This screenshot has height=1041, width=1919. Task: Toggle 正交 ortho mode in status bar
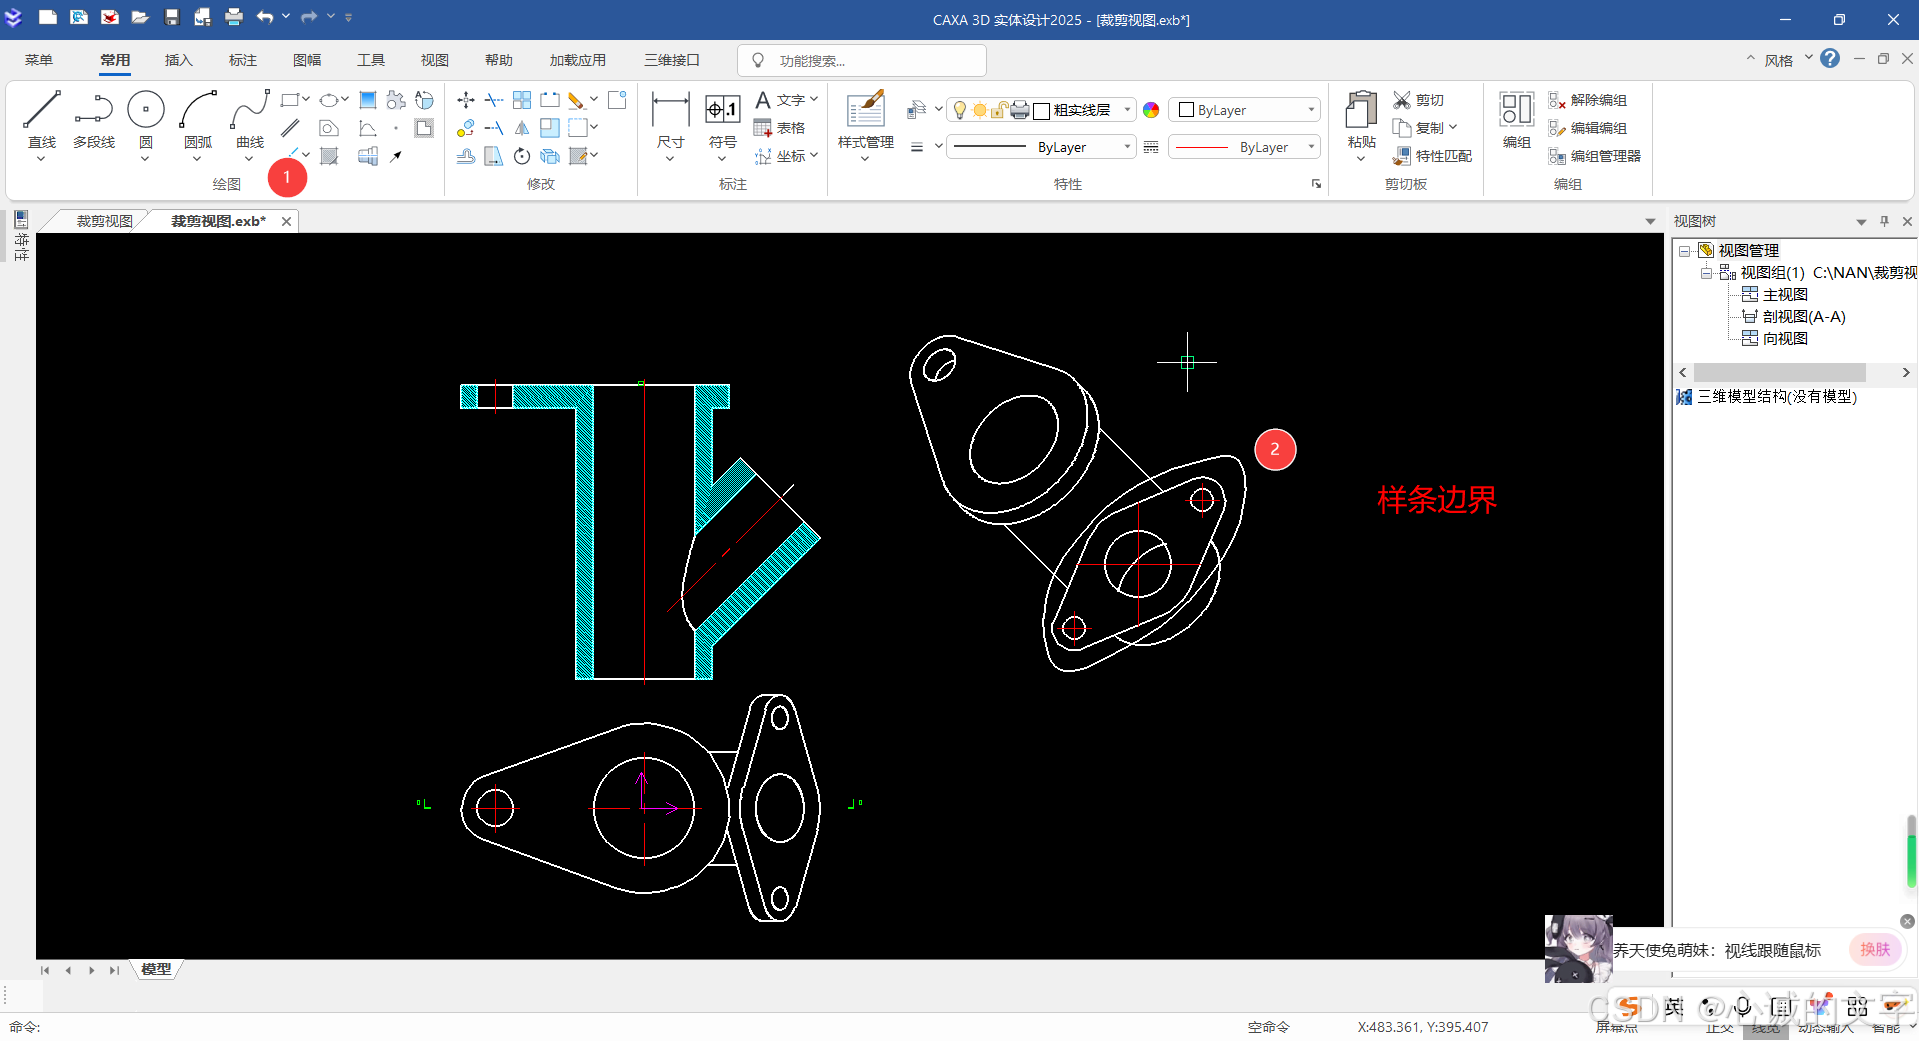[x=1720, y=1028]
